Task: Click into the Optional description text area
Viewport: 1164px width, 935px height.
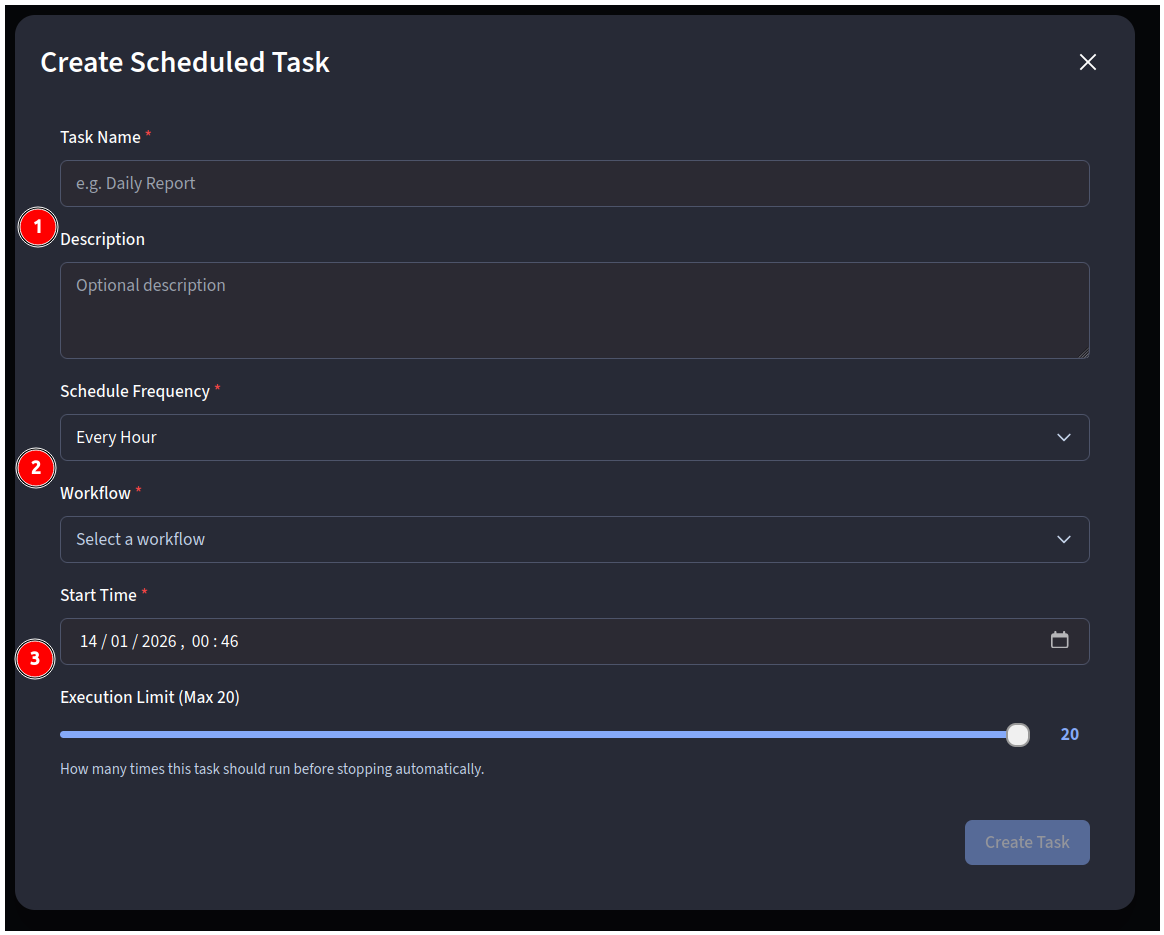Action: coord(574,310)
